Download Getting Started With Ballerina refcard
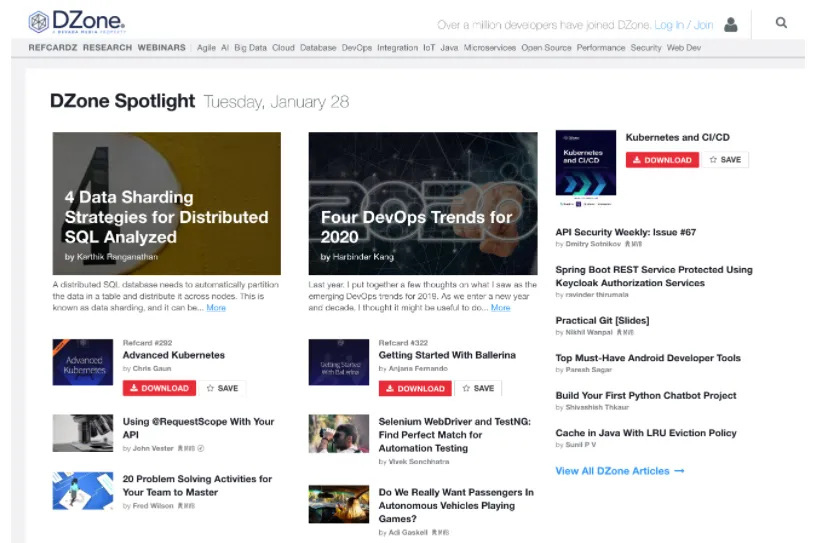The image size is (834, 543). pyautogui.click(x=415, y=388)
